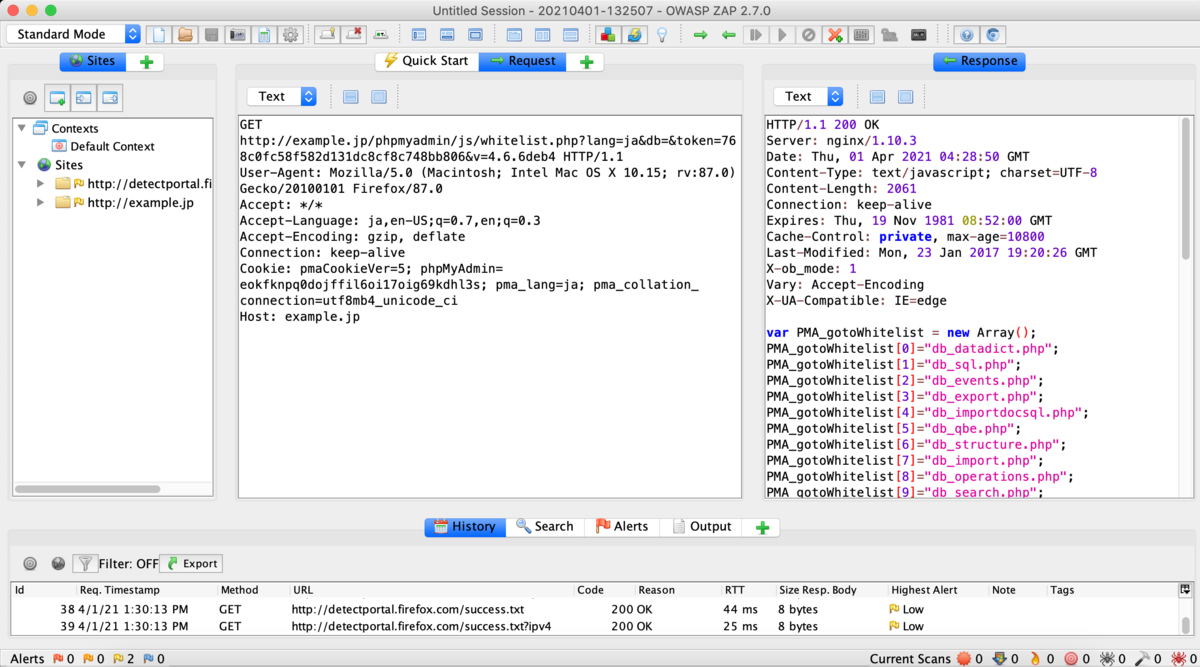
Task: Select history row for success.txt?ipv4
Action: click(601, 626)
